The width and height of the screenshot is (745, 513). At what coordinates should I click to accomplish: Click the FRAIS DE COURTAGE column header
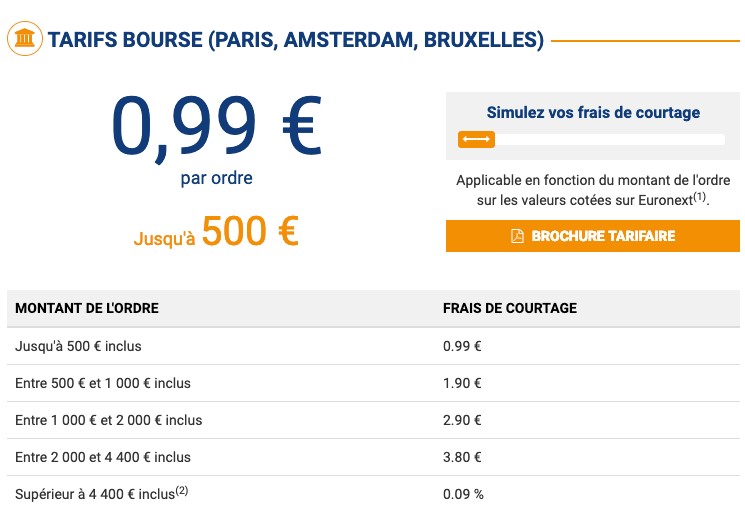coord(510,308)
